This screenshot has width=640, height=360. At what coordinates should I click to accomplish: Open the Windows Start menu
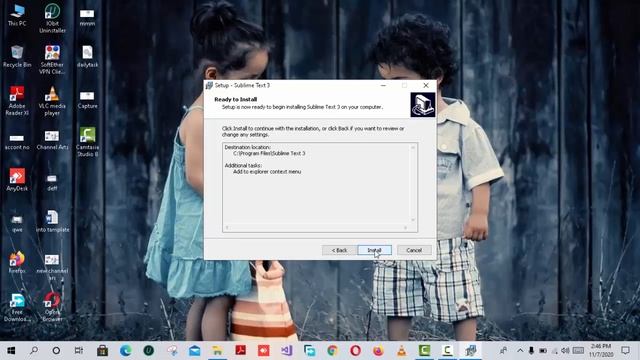click(x=11, y=350)
